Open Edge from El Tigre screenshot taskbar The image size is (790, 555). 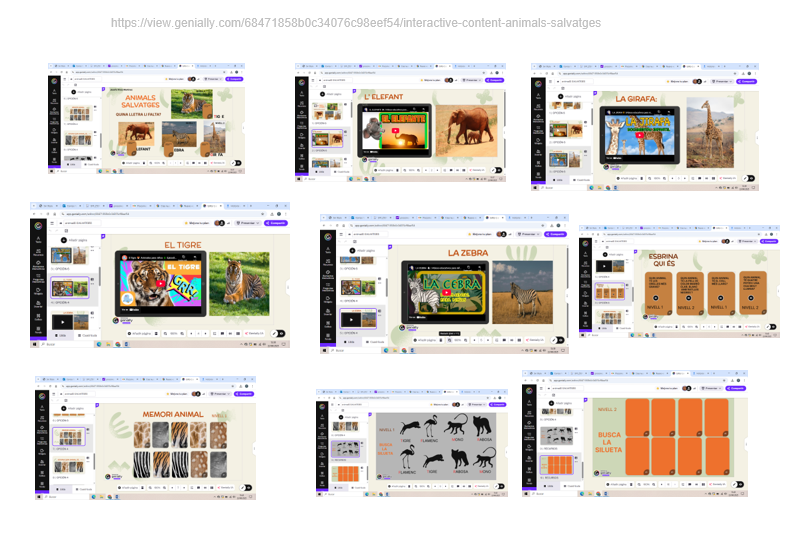coord(99,344)
